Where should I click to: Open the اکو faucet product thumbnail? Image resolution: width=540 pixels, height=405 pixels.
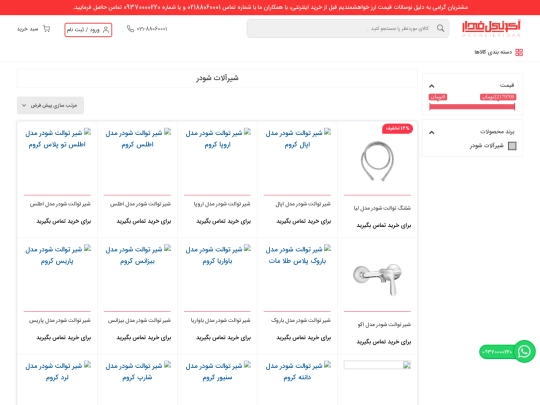[x=377, y=279]
